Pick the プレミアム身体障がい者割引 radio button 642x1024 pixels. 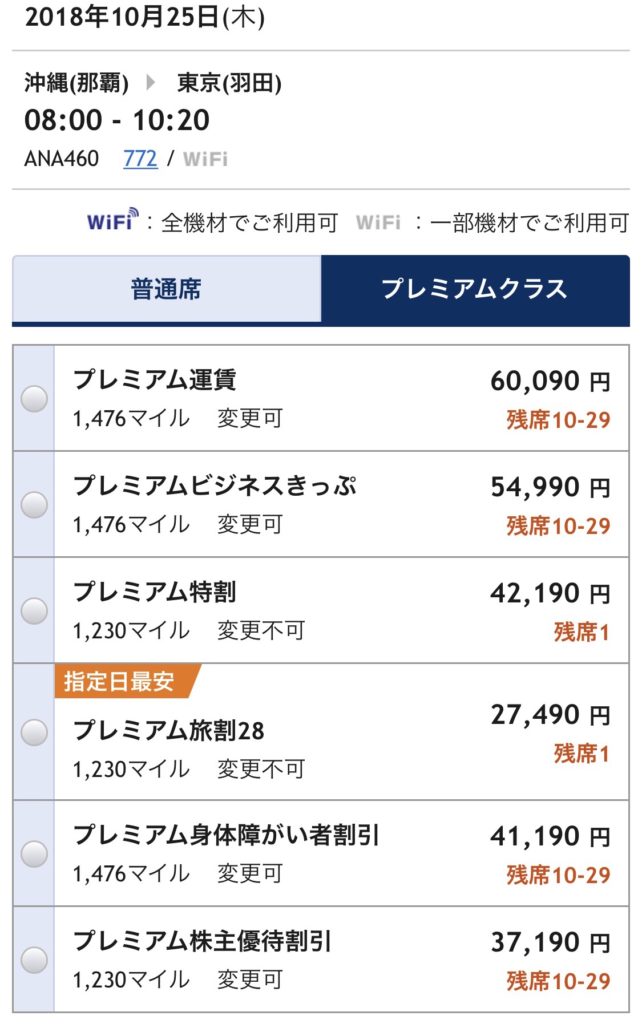[34, 854]
